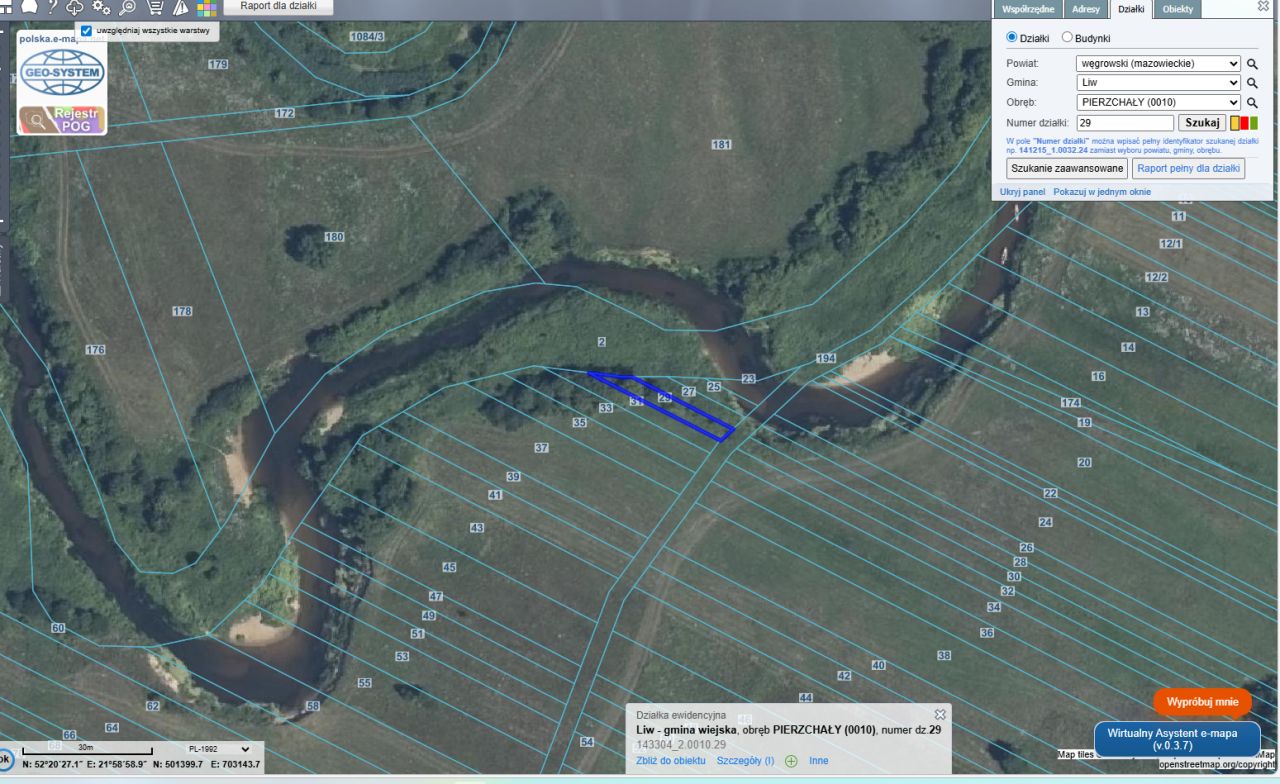Click parcel label 43 on the map
This screenshot has height=784, width=1280.
[x=477, y=528]
